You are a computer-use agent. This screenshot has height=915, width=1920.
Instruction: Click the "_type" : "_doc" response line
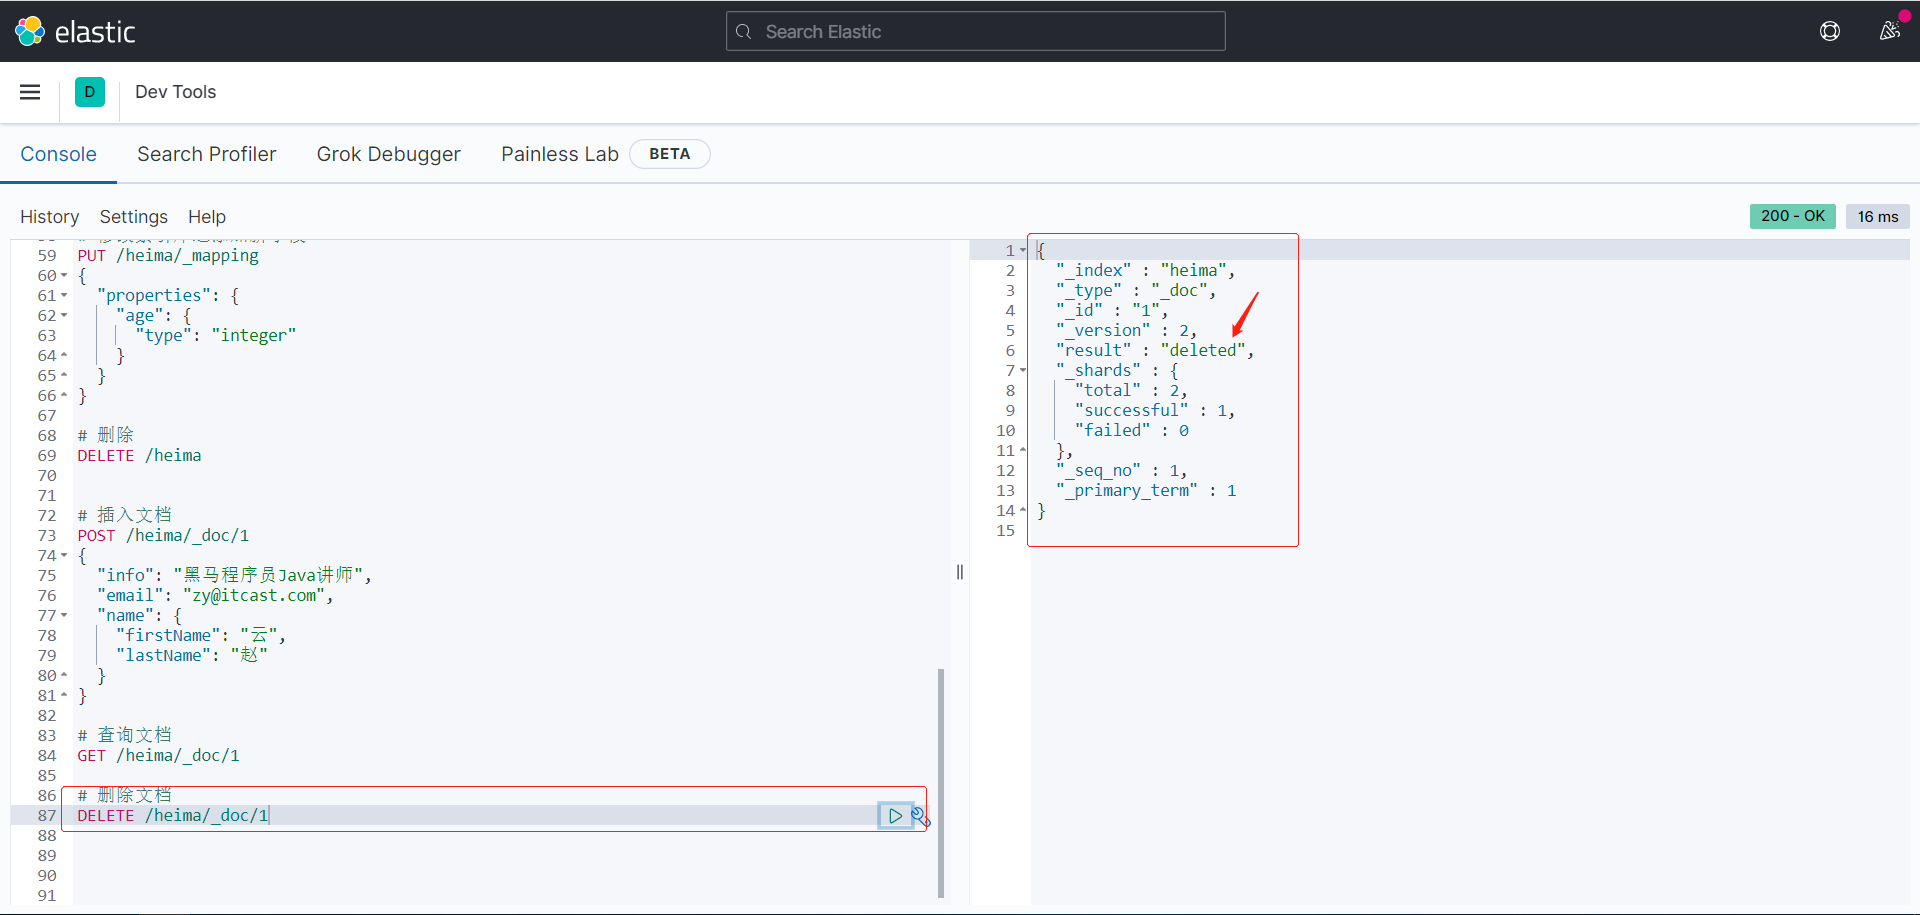point(1136,291)
